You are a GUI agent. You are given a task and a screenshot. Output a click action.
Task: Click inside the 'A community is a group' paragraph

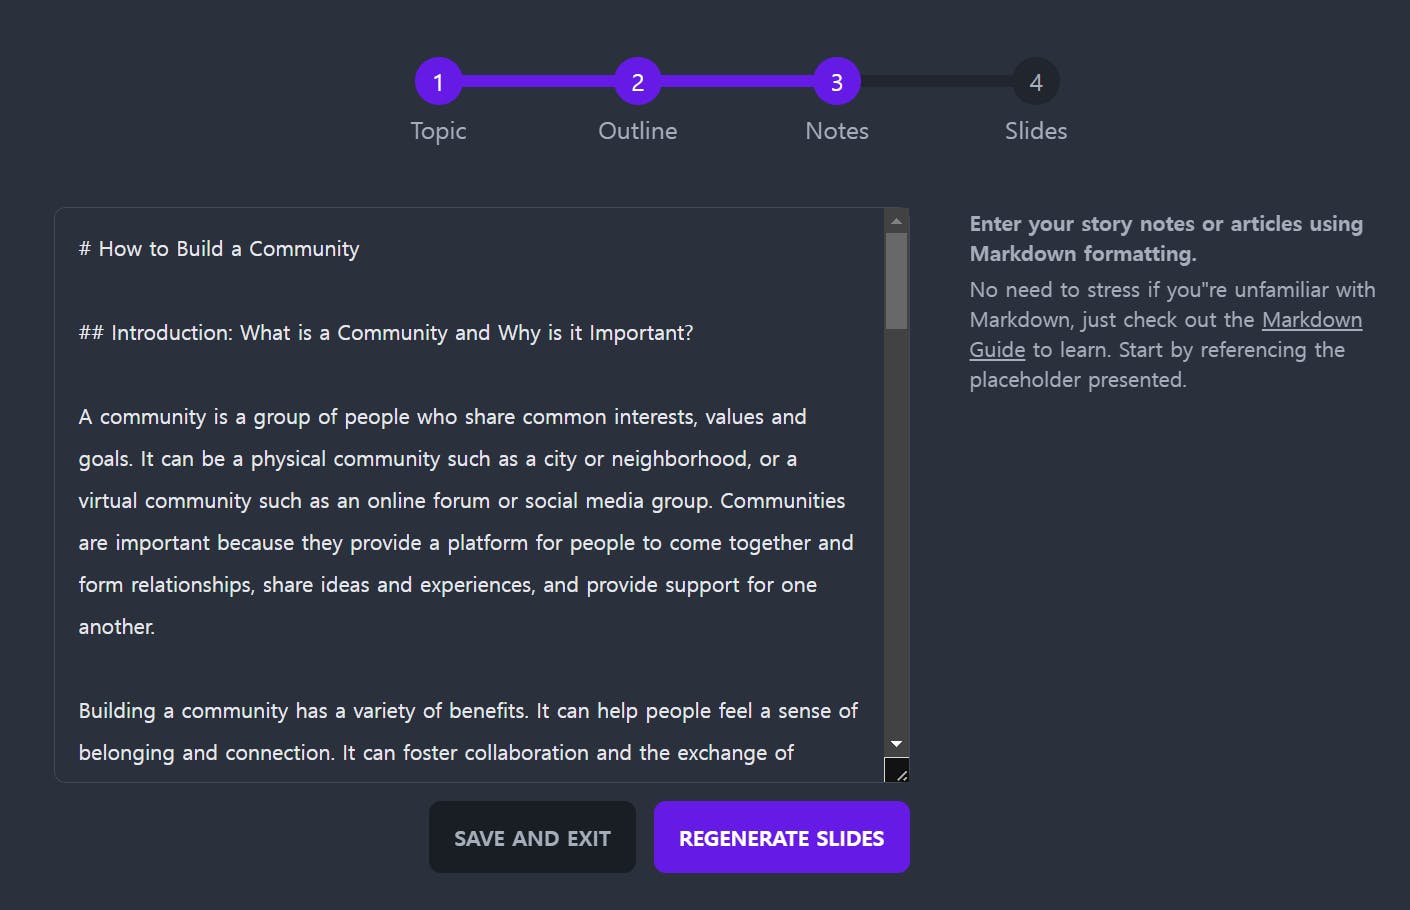466,522
